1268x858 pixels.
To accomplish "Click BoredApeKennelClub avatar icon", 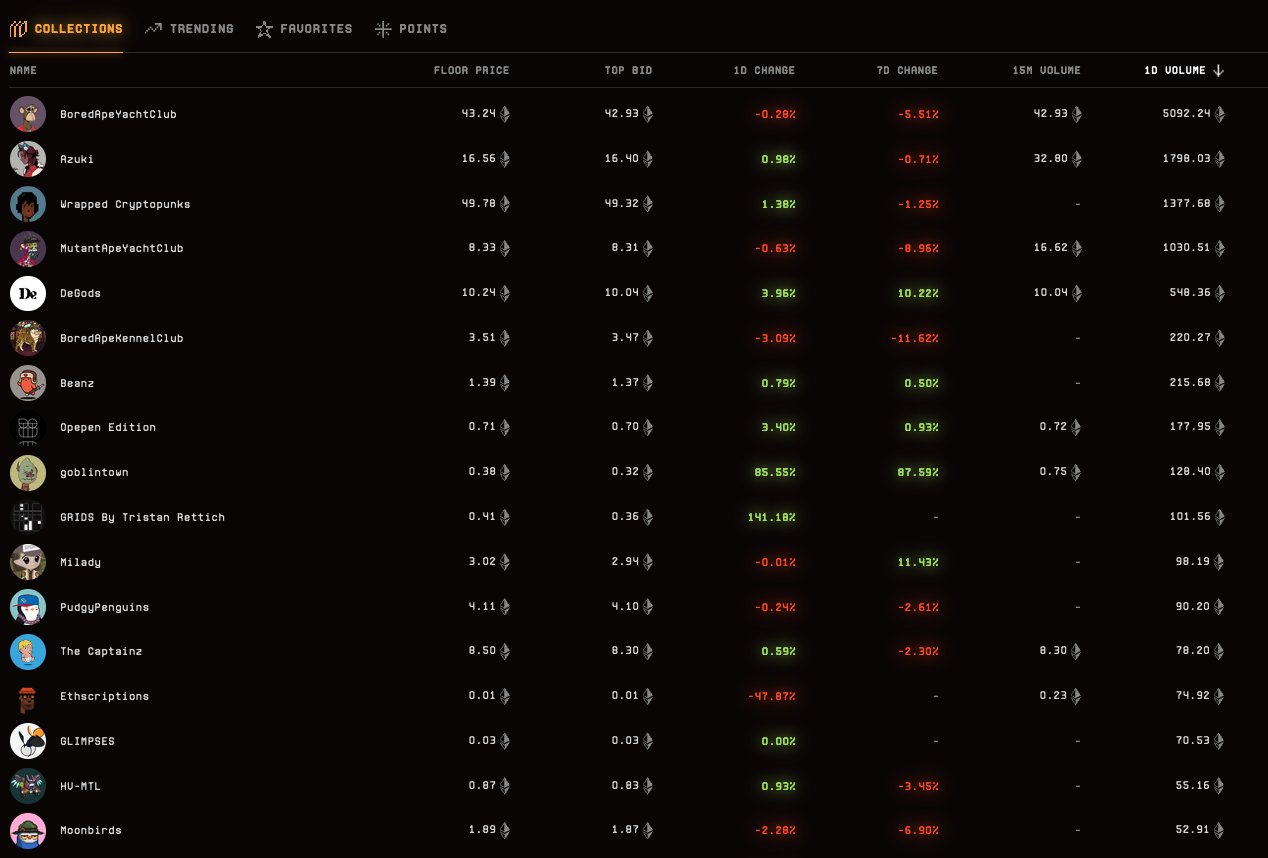I will (x=28, y=338).
